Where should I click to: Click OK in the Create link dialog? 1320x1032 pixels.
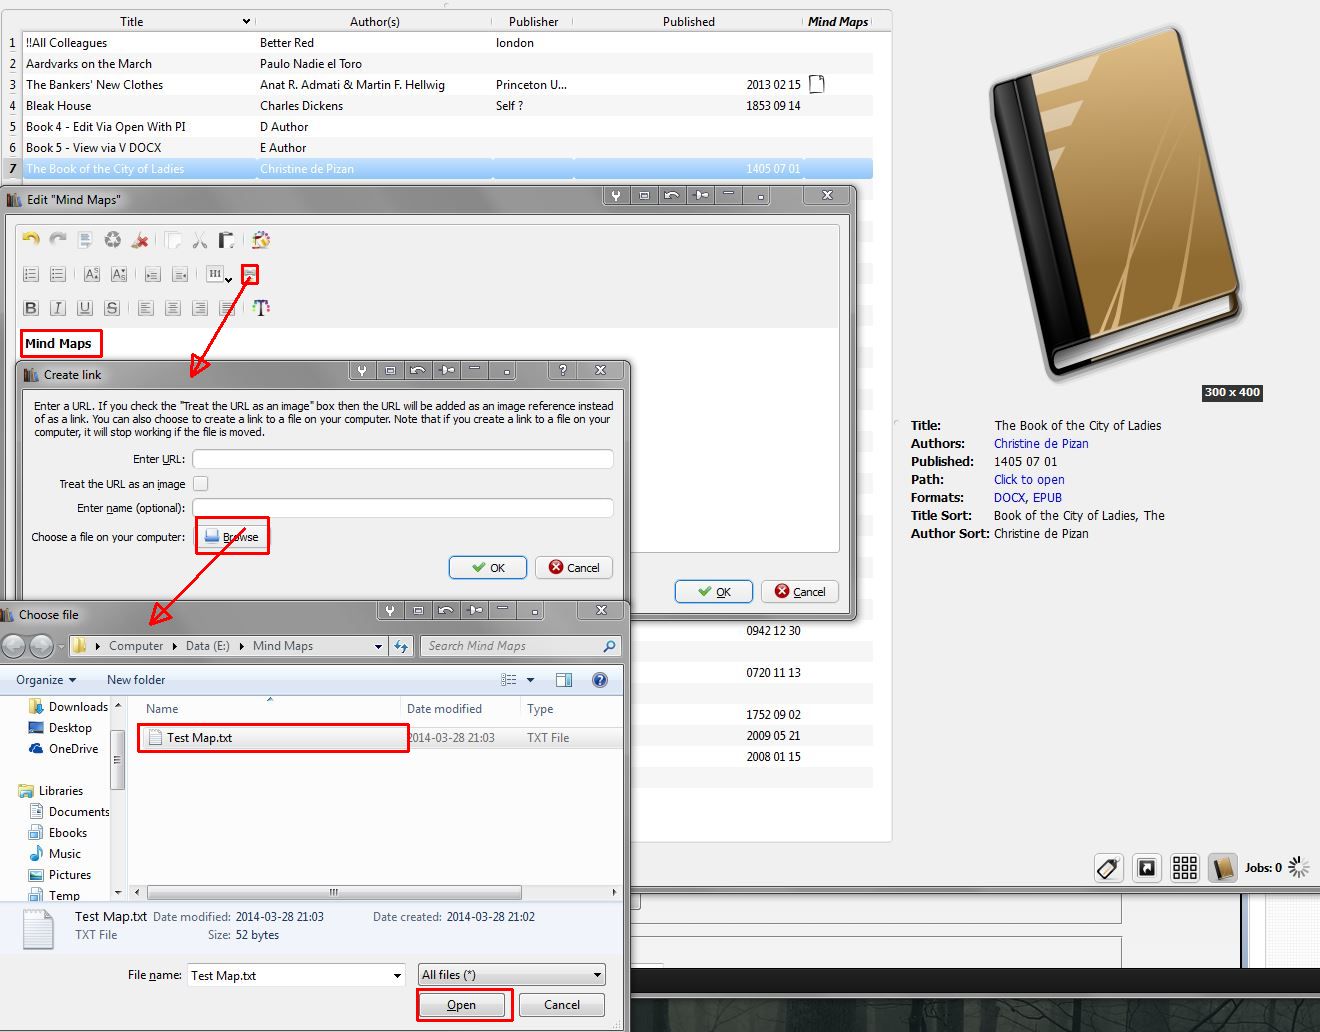[489, 567]
